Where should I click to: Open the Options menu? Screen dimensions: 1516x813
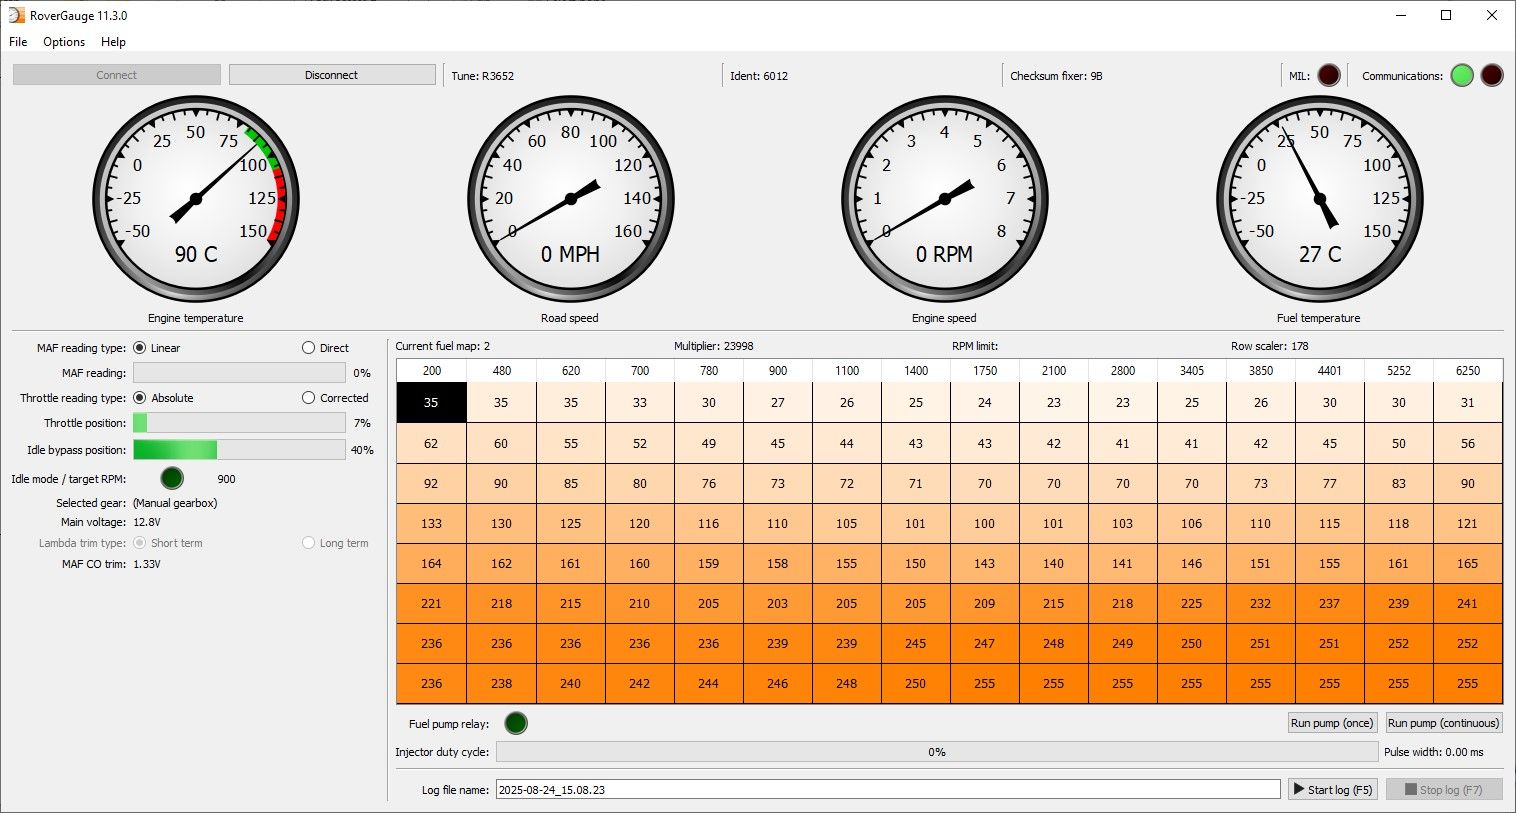coord(64,42)
